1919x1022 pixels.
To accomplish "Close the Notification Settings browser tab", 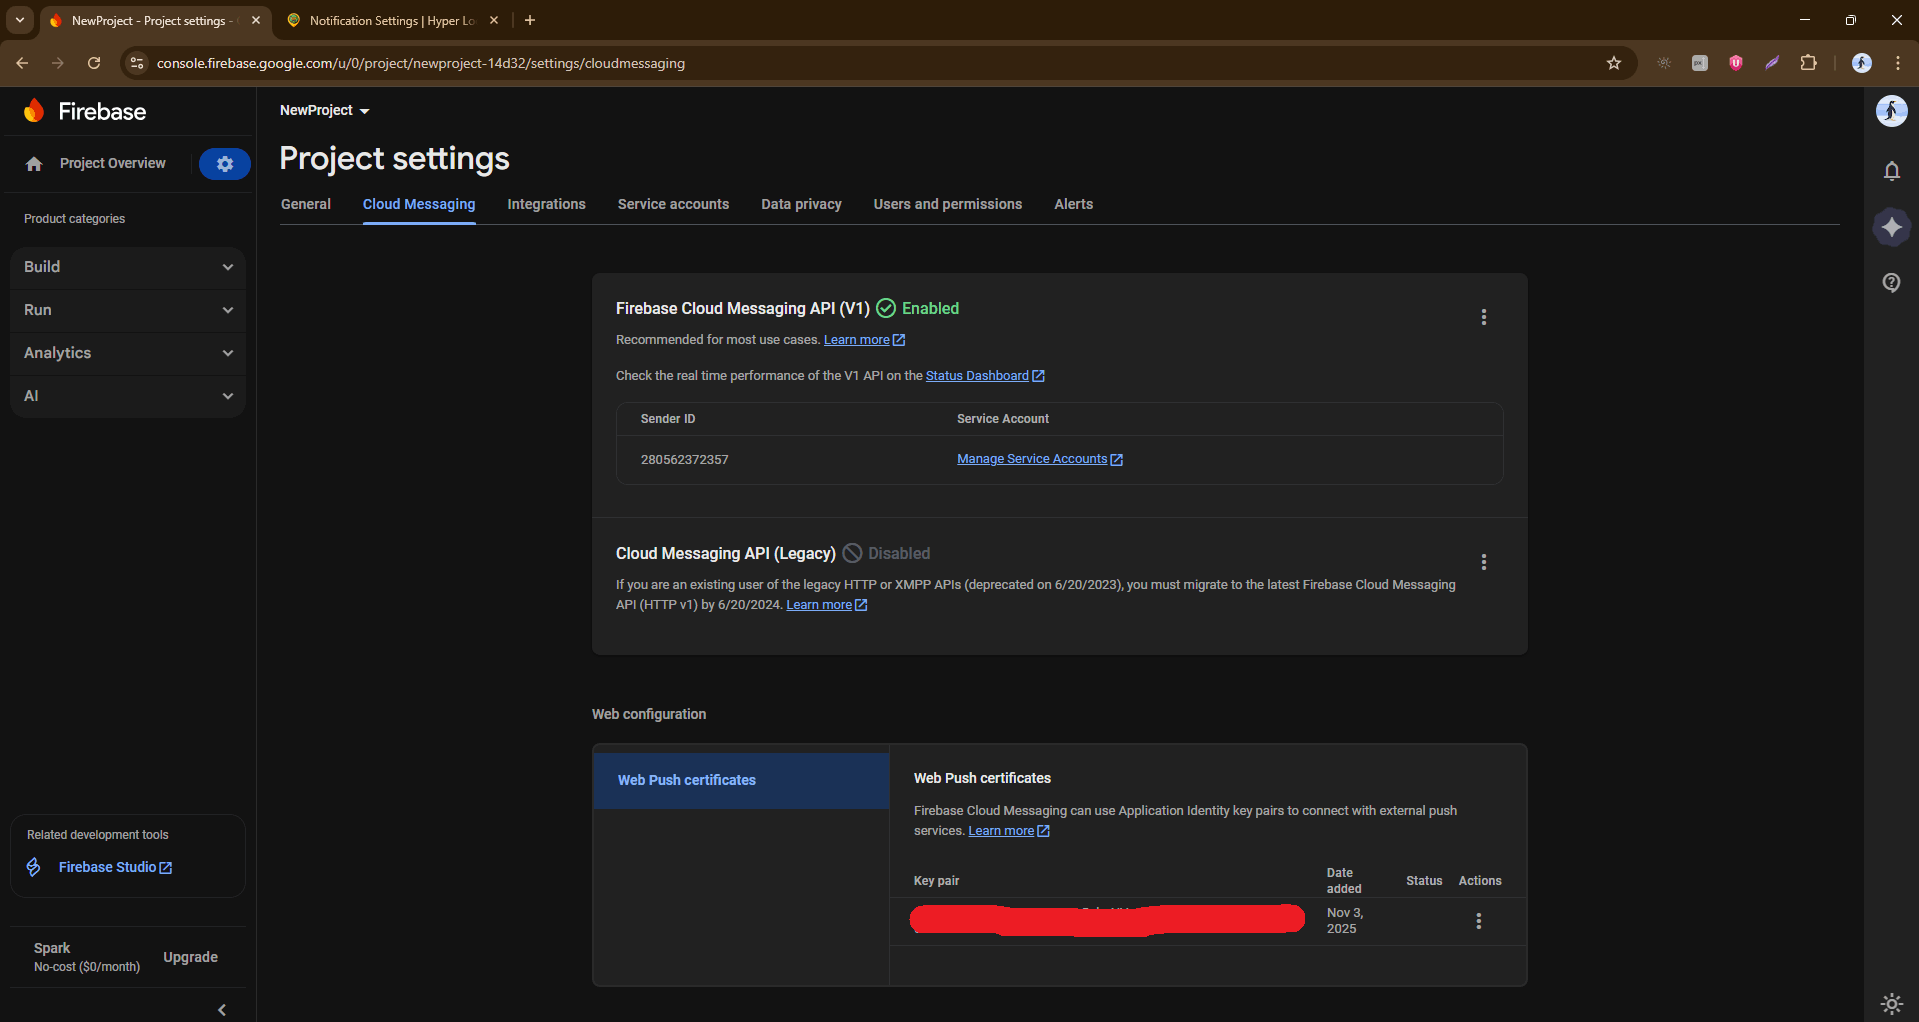I will [494, 20].
